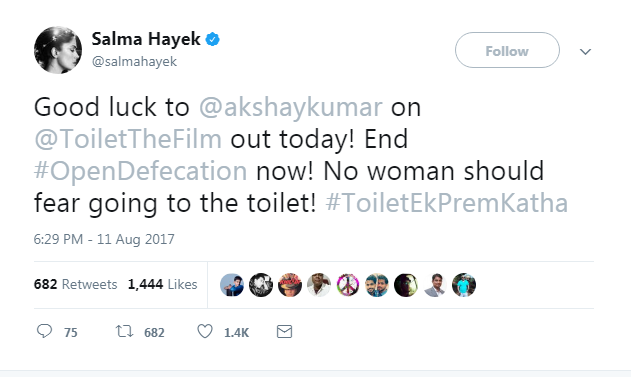Like the tweet with heart icon
Image resolution: width=631 pixels, height=377 pixels.
click(x=205, y=332)
